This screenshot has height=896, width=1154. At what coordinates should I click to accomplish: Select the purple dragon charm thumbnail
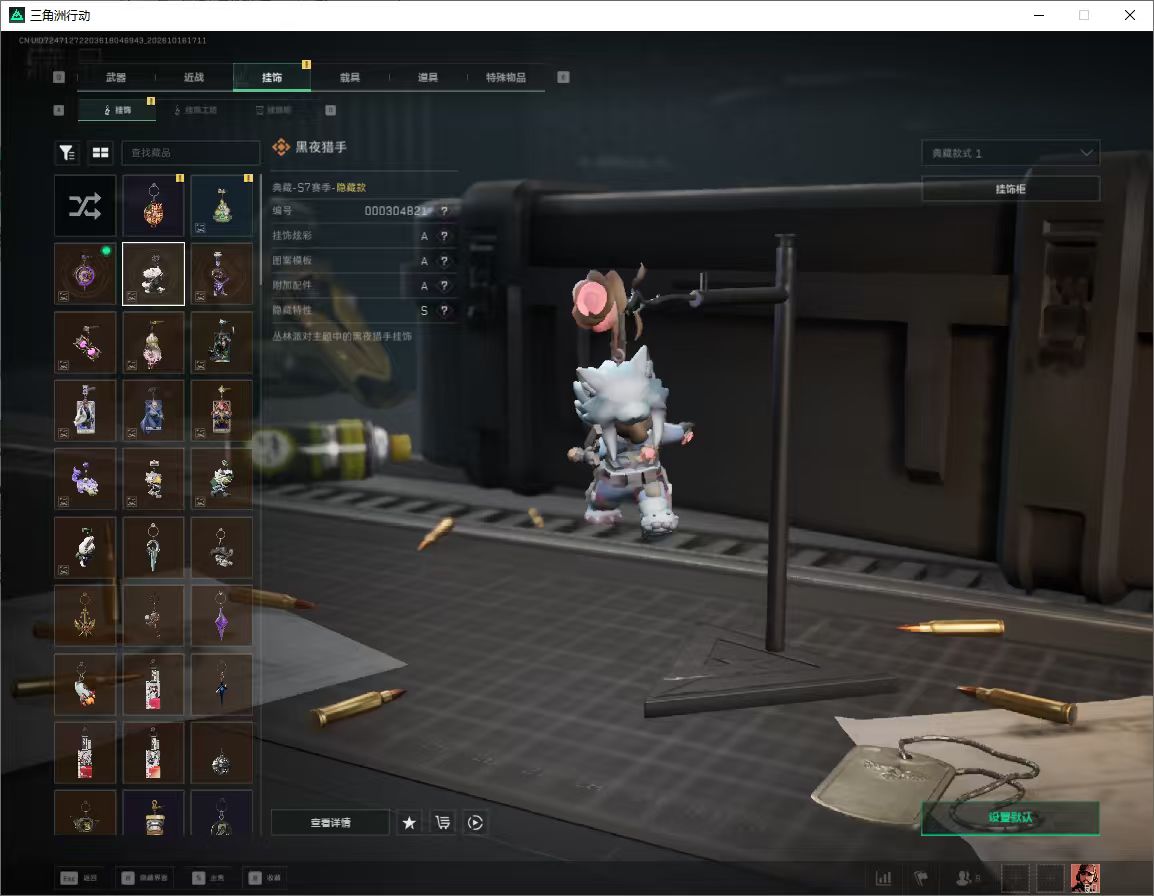coord(85,479)
